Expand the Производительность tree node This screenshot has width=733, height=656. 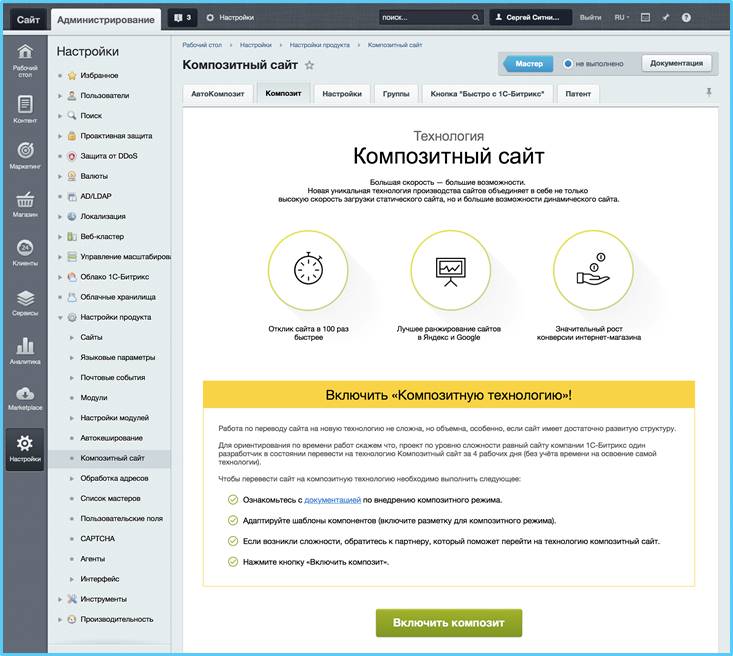click(x=60, y=620)
